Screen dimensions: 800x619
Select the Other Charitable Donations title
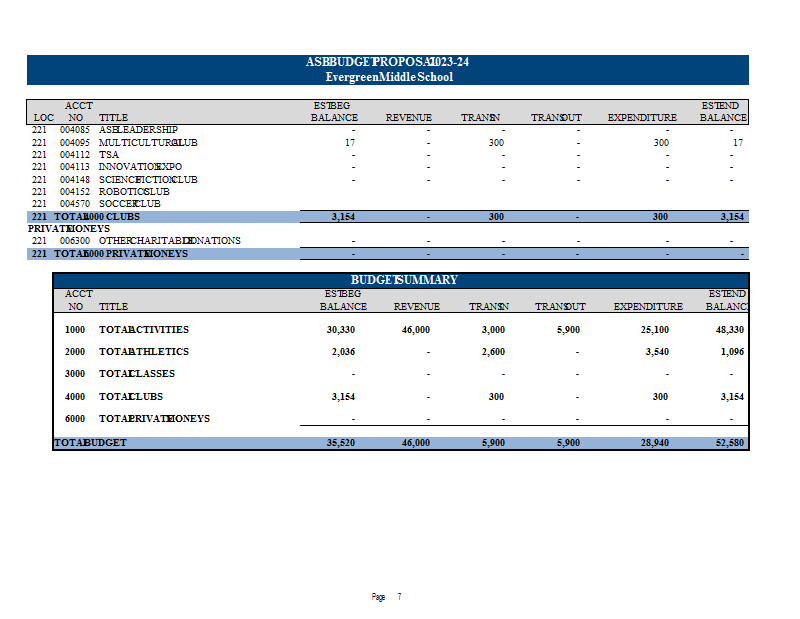coord(169,241)
